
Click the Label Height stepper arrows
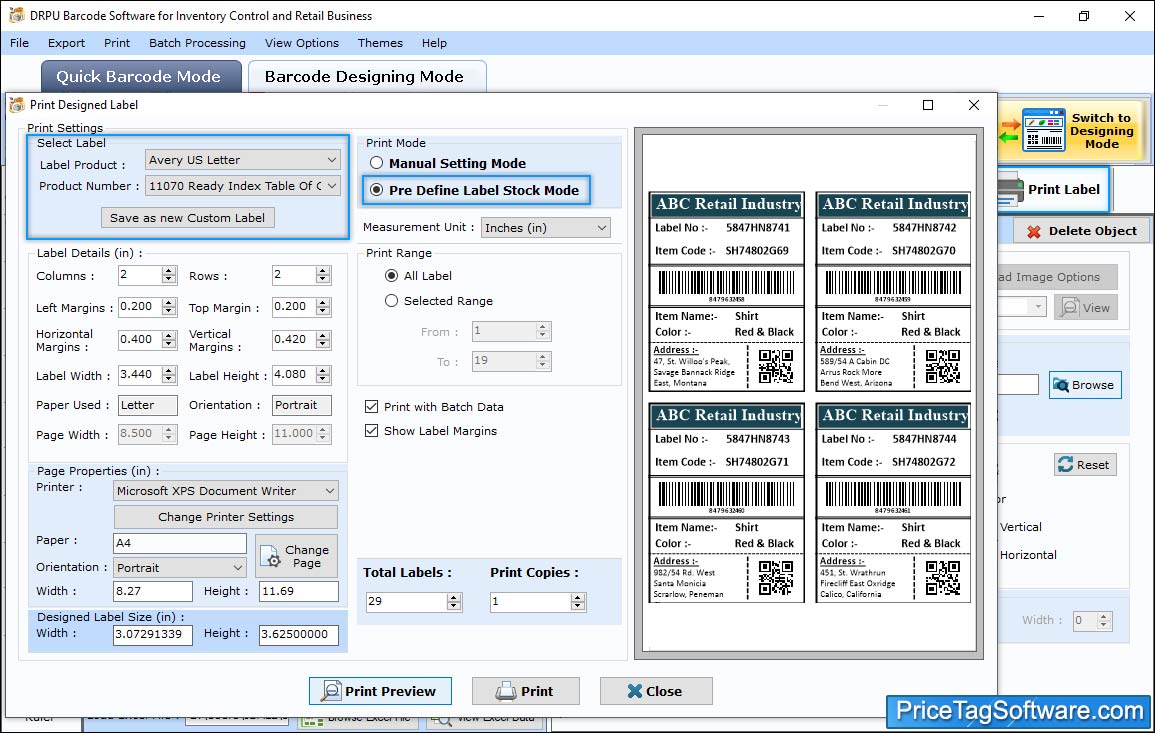point(323,375)
